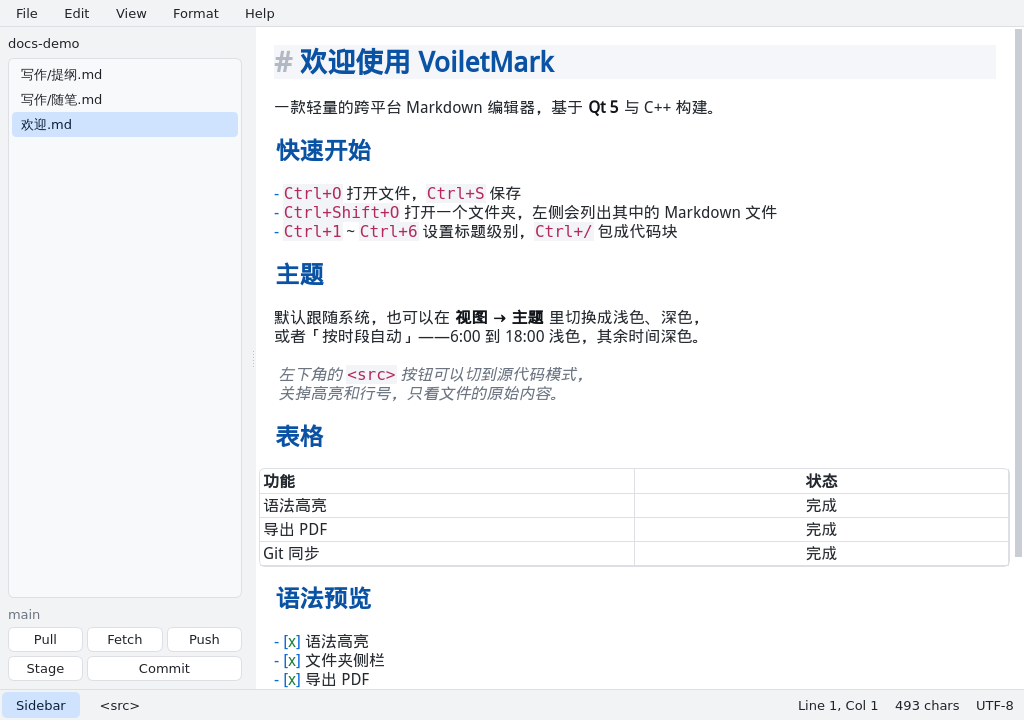Click the Stage button

[x=45, y=668]
